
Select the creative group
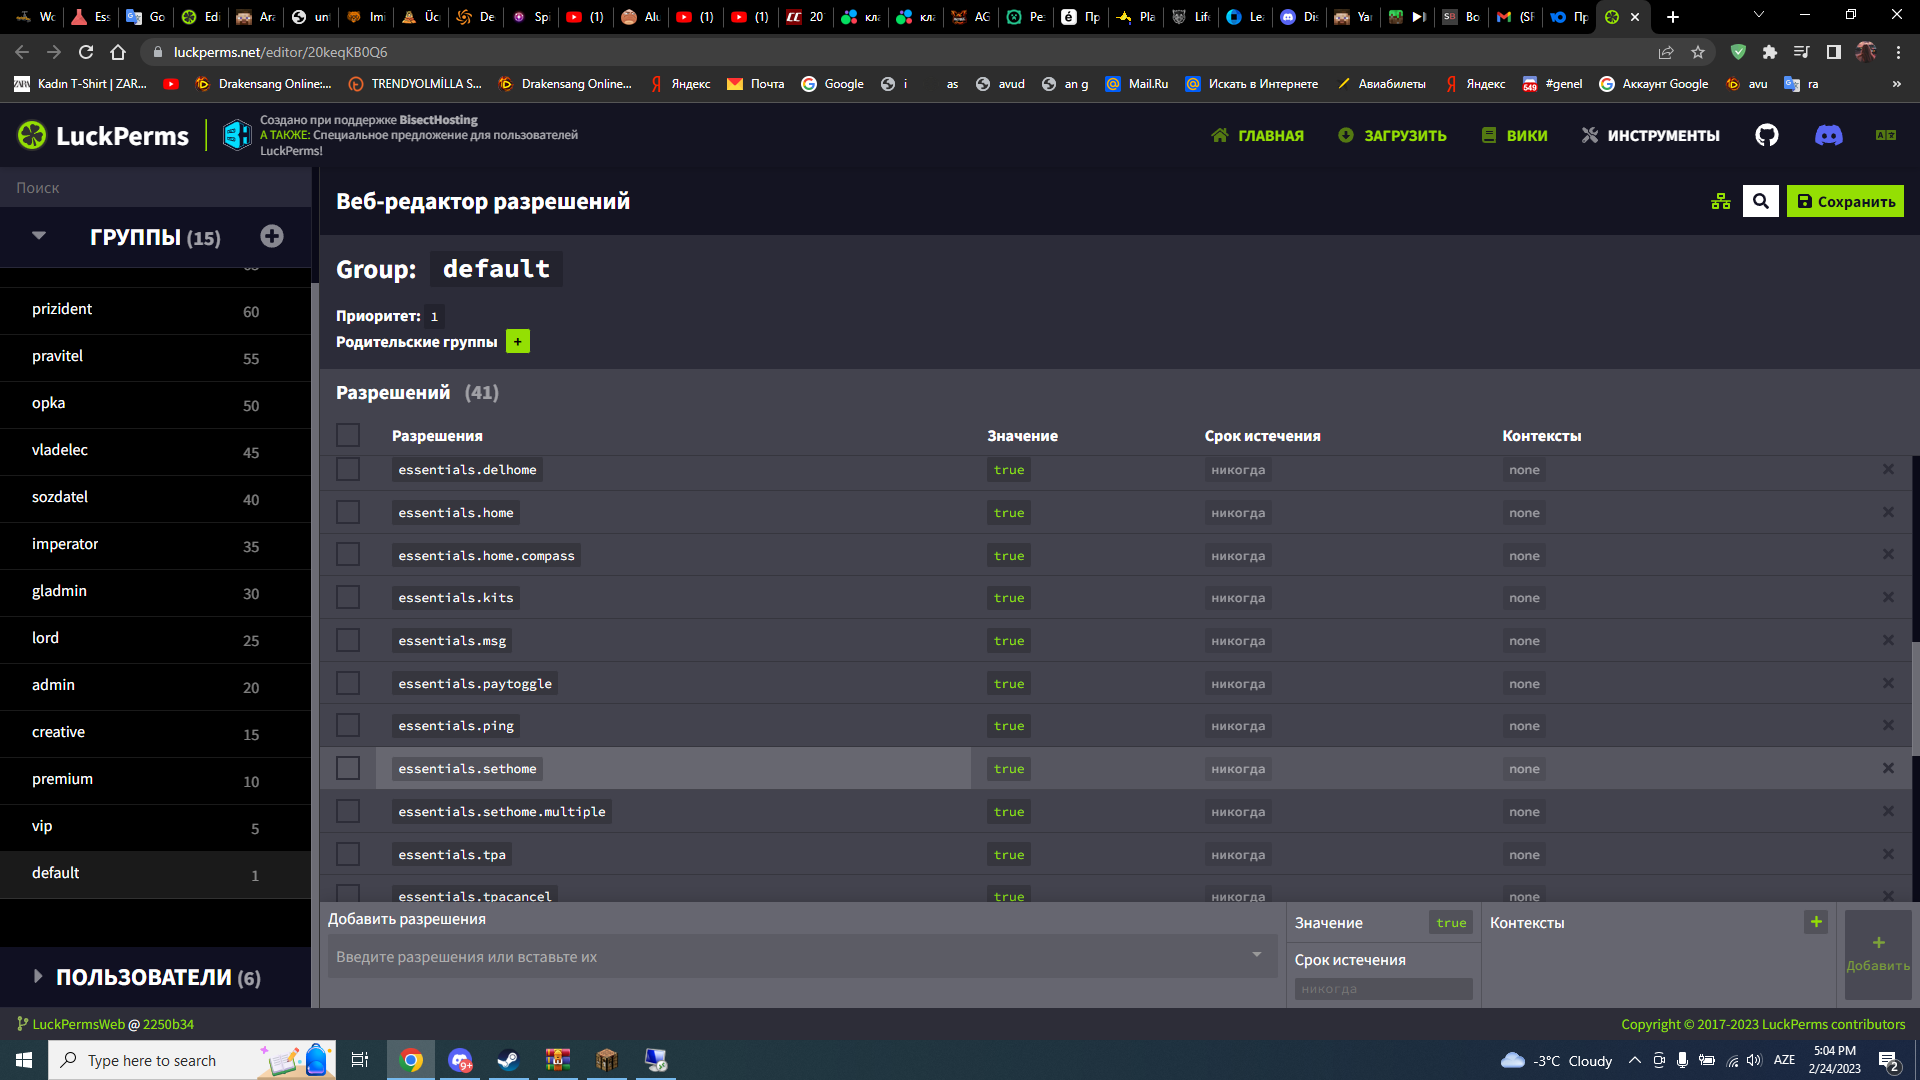click(155, 733)
